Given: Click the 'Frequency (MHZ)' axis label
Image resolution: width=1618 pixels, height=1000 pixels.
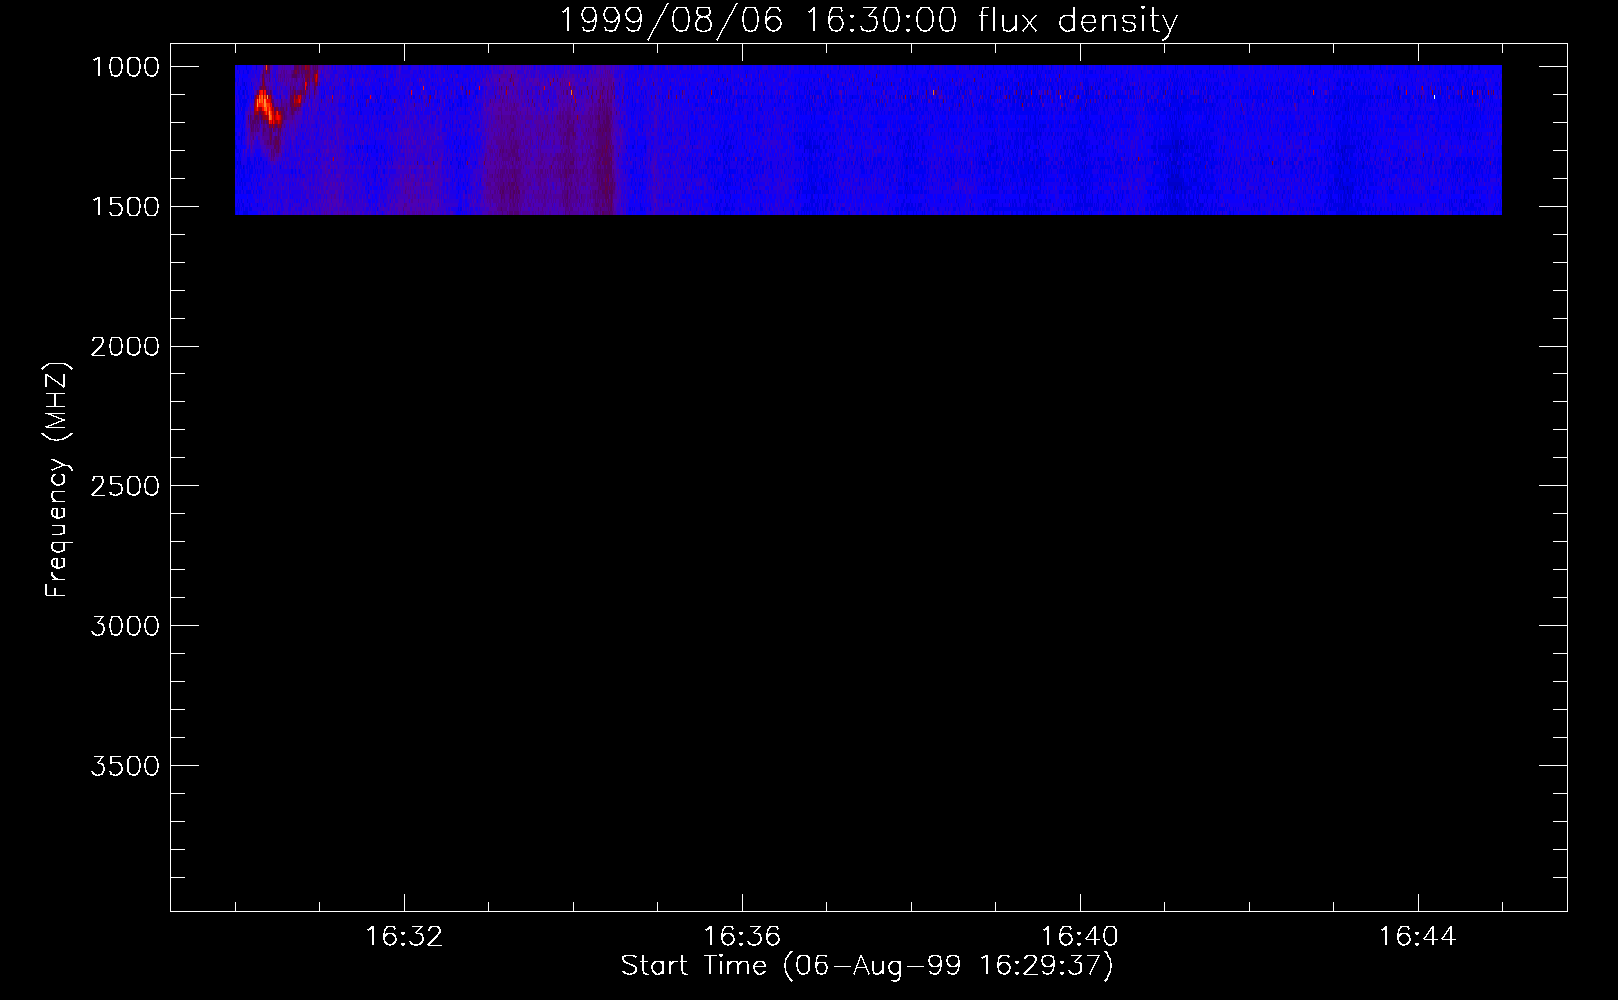Looking at the screenshot, I should (x=57, y=479).
